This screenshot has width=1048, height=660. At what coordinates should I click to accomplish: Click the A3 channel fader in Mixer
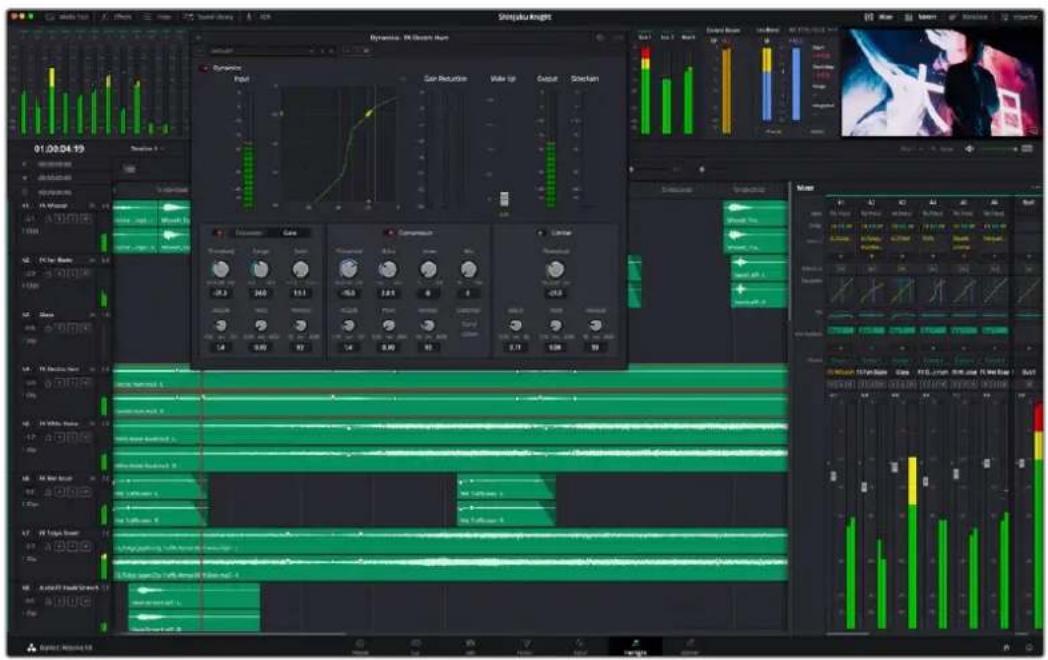pyautogui.click(x=895, y=467)
